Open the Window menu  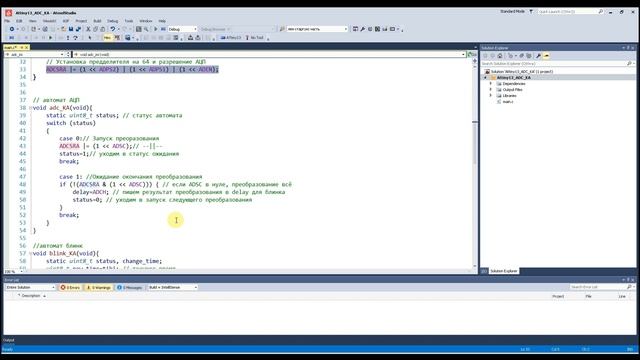(x=146, y=21)
